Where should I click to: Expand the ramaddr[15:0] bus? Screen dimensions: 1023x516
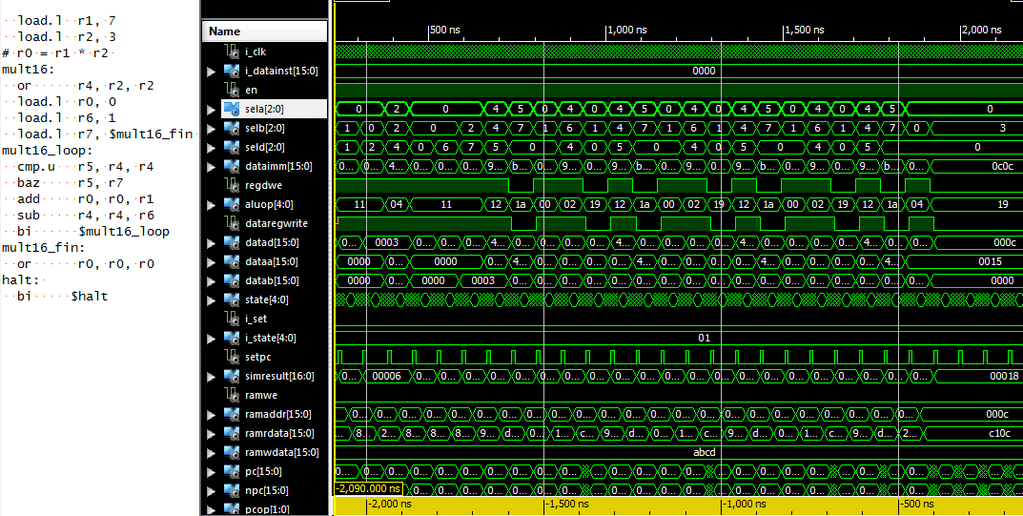click(211, 415)
